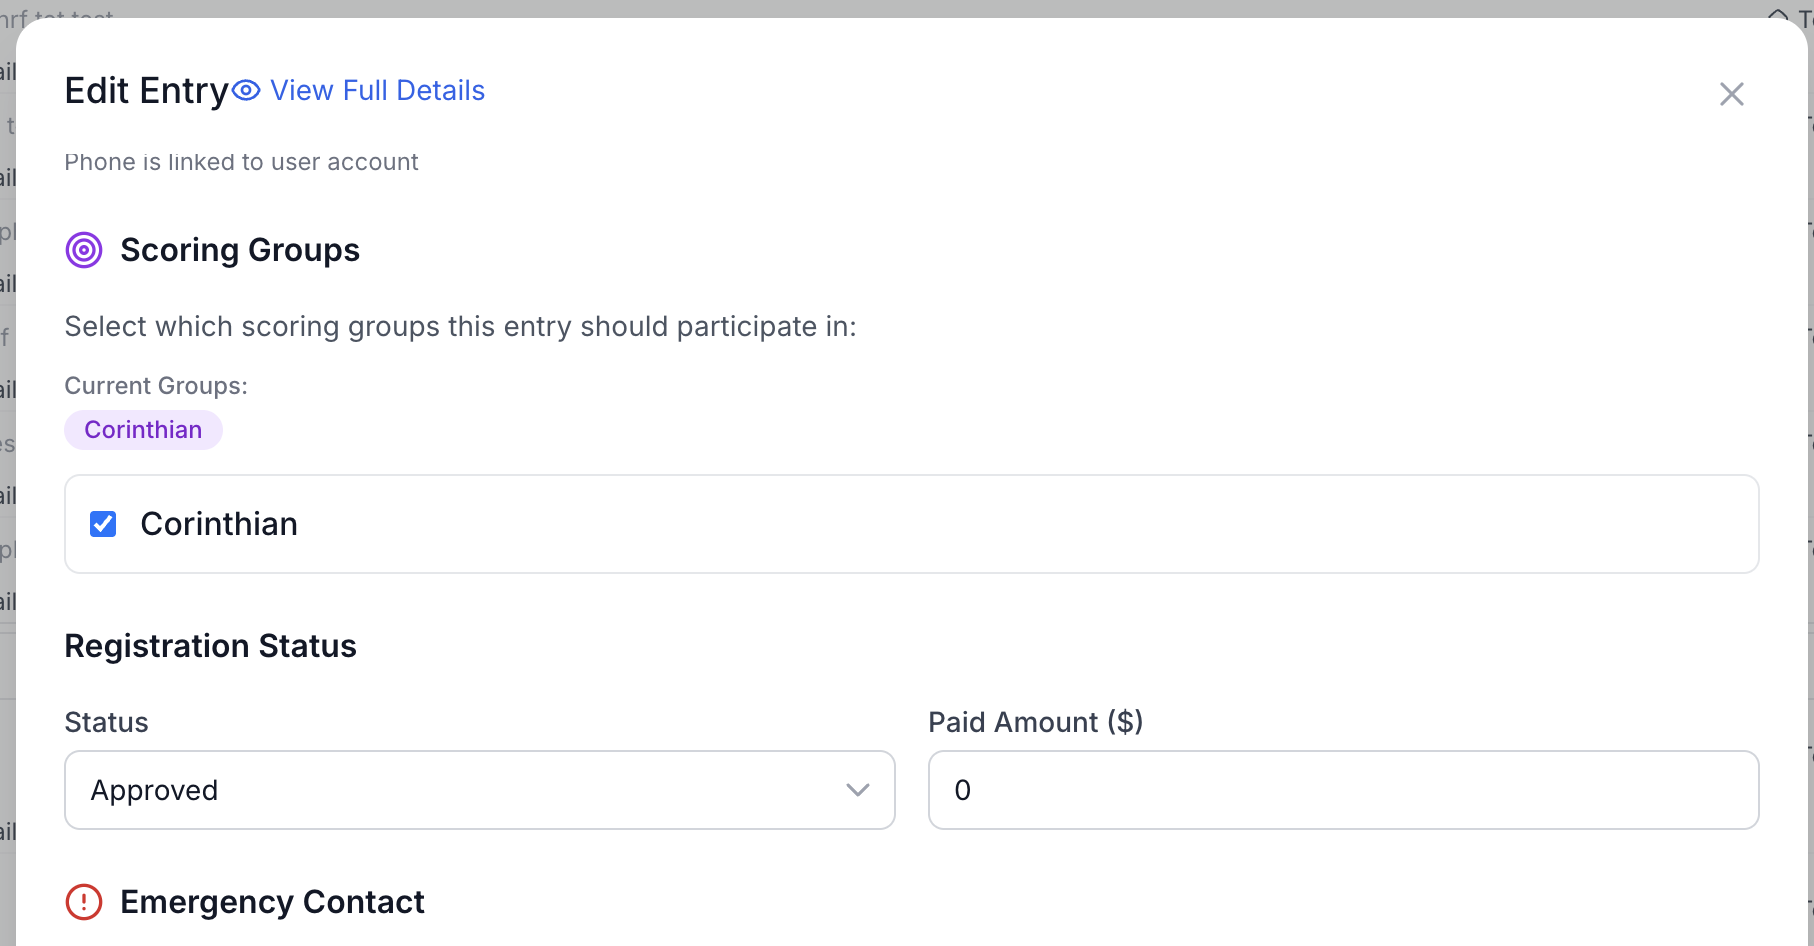The width and height of the screenshot is (1814, 946).
Task: Click the Phone is linked to user account text
Action: [x=241, y=161]
